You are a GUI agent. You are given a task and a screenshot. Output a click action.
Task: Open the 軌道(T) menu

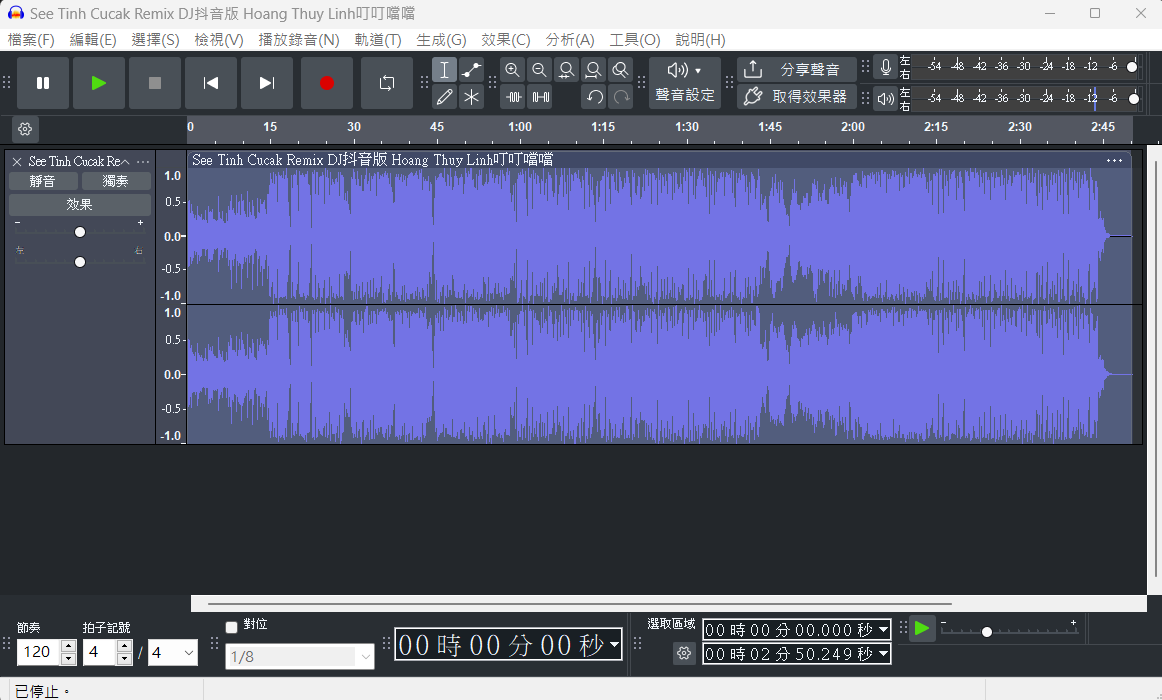(378, 40)
